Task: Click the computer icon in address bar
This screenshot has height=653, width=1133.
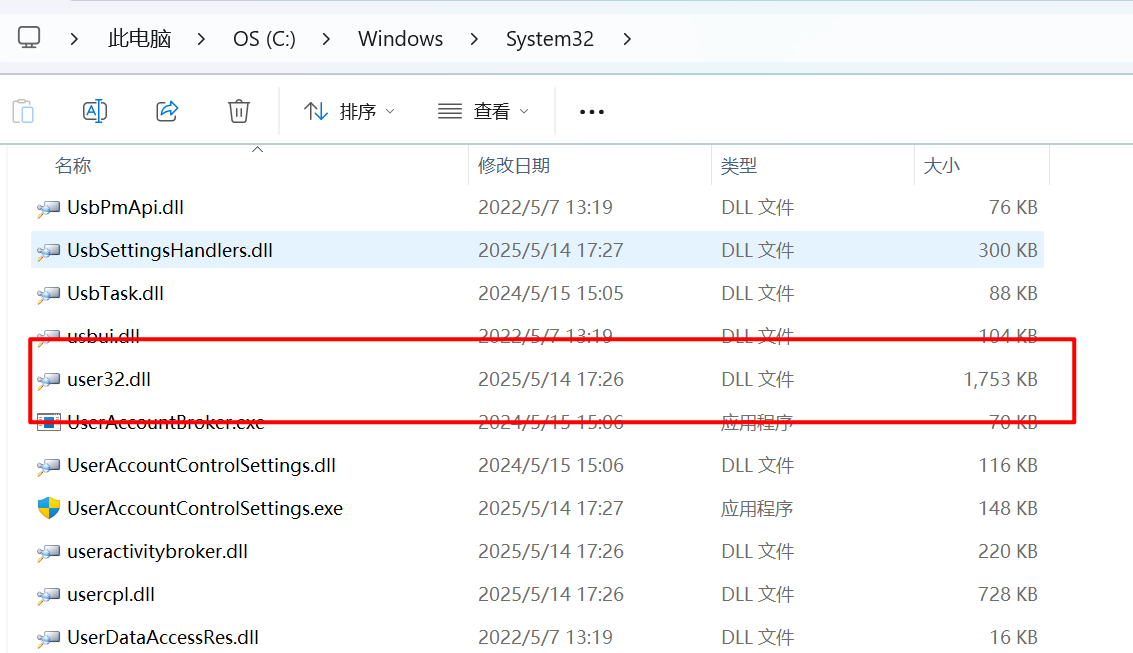Action: tap(29, 39)
